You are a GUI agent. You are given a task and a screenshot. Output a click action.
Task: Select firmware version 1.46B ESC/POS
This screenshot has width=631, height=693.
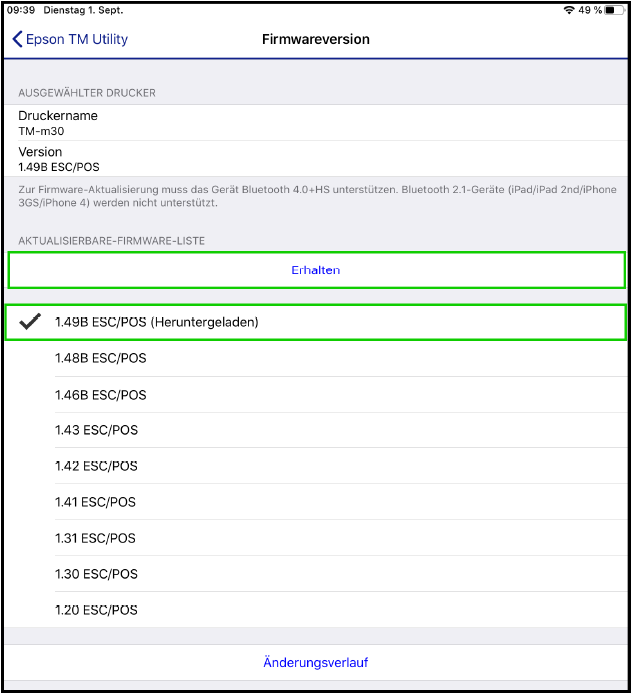click(x=316, y=395)
